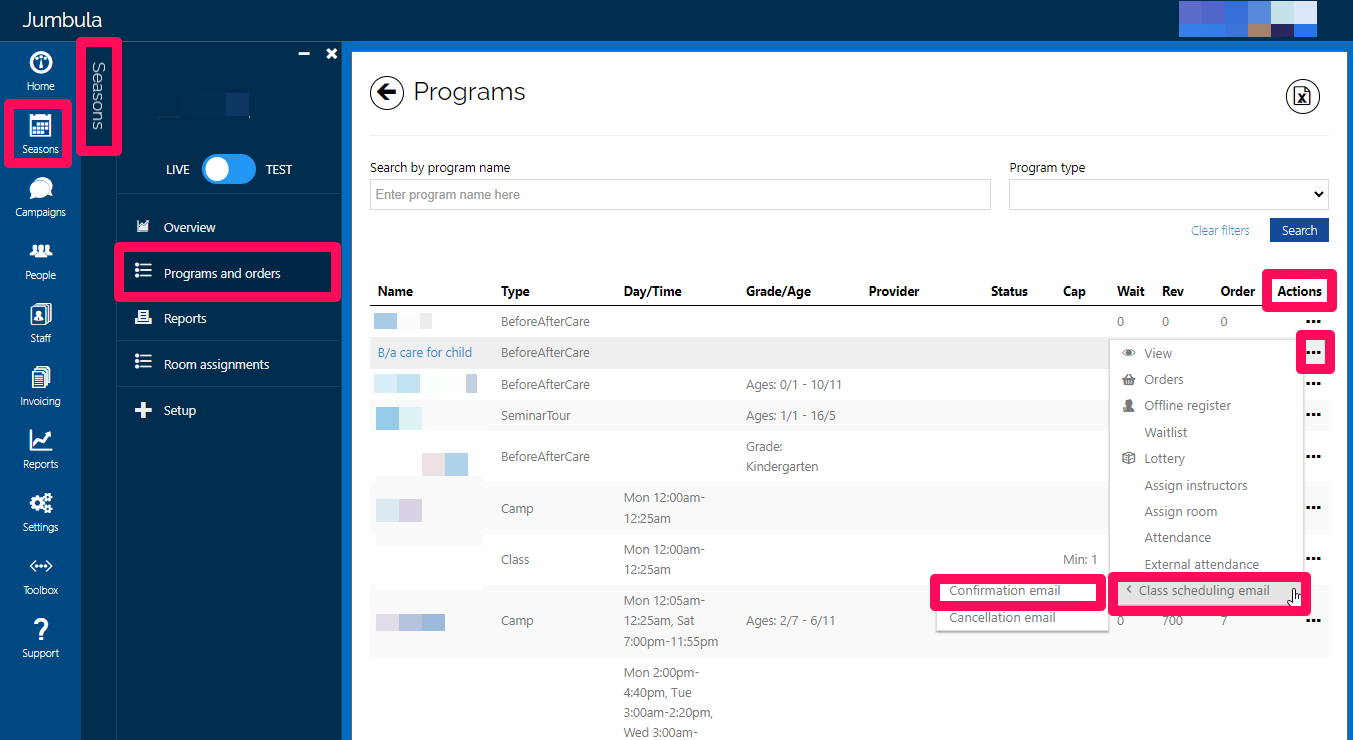Click the Day/Time column header
The height and width of the screenshot is (740, 1353).
[652, 291]
